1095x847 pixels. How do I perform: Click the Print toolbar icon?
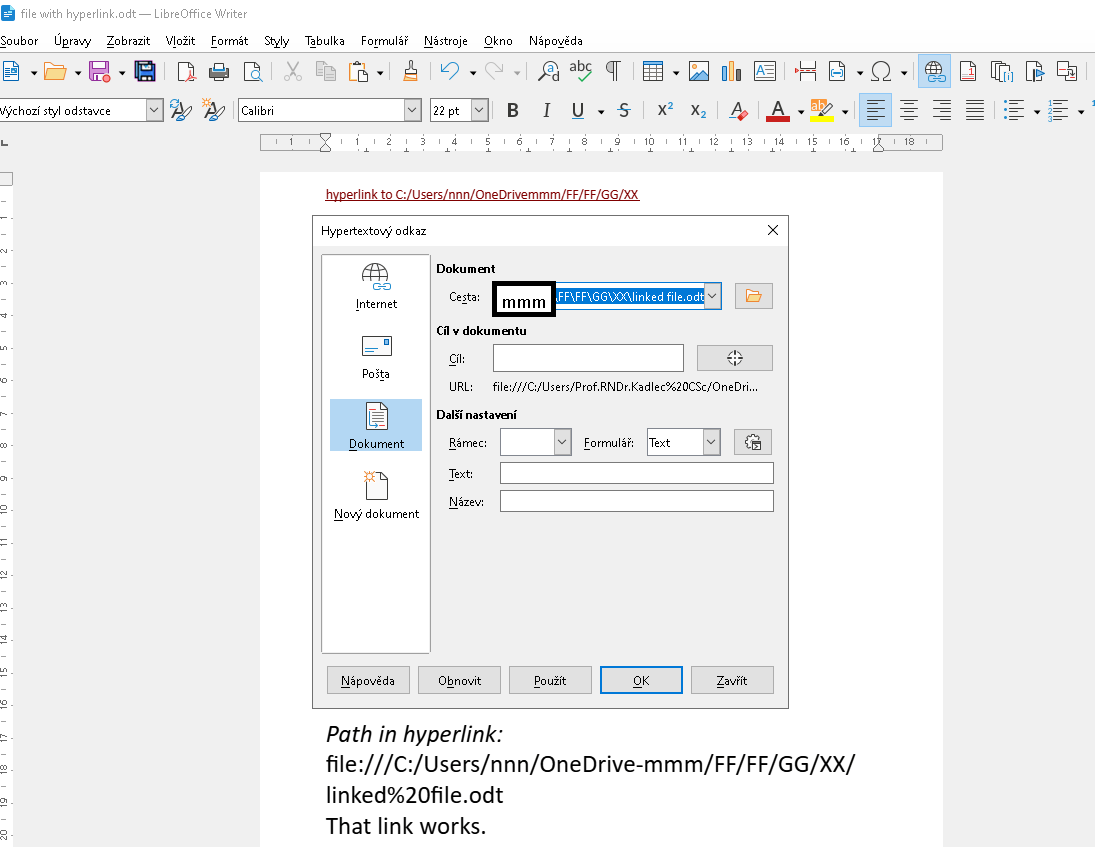[x=219, y=71]
